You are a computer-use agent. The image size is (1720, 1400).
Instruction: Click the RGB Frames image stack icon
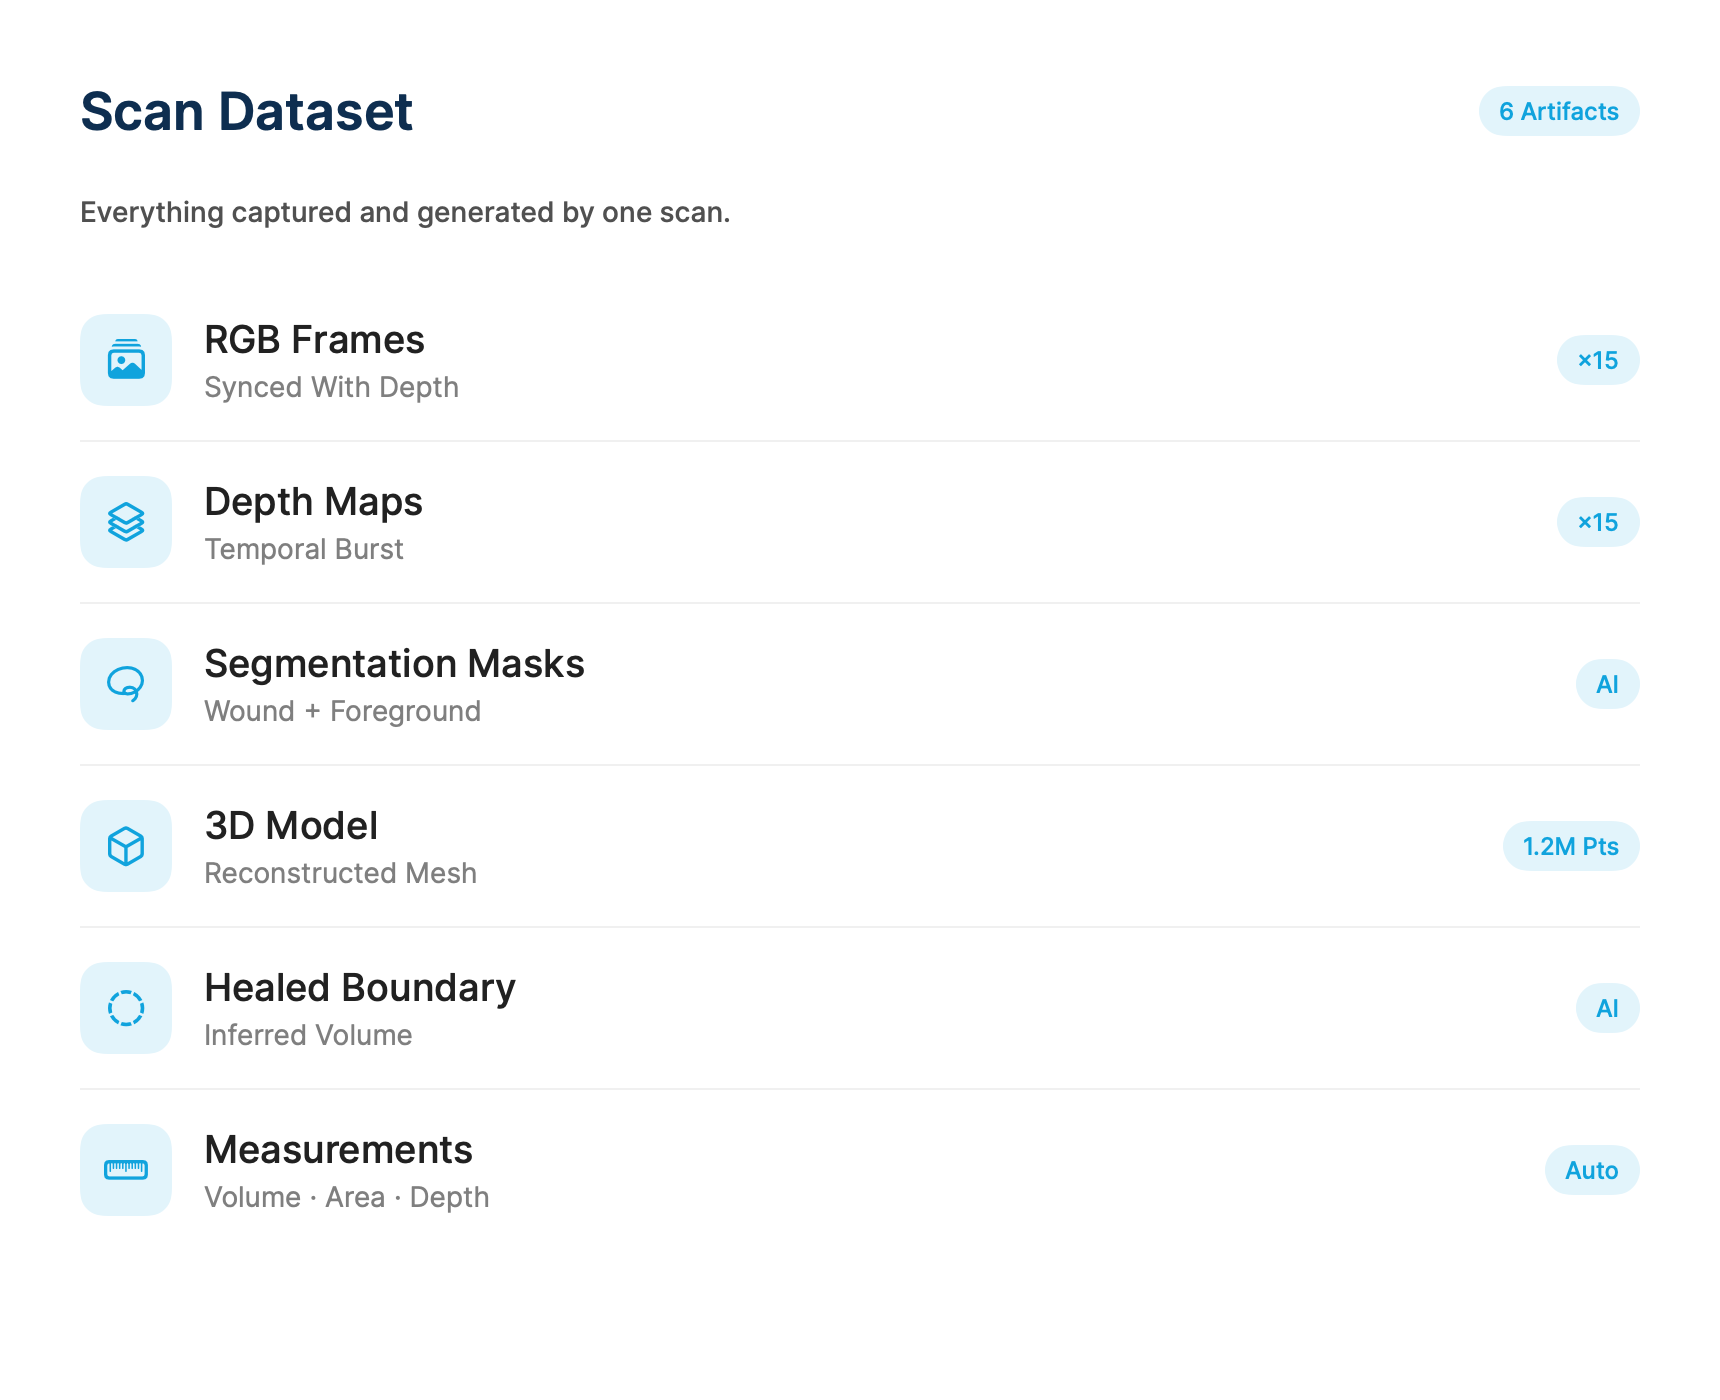(126, 360)
